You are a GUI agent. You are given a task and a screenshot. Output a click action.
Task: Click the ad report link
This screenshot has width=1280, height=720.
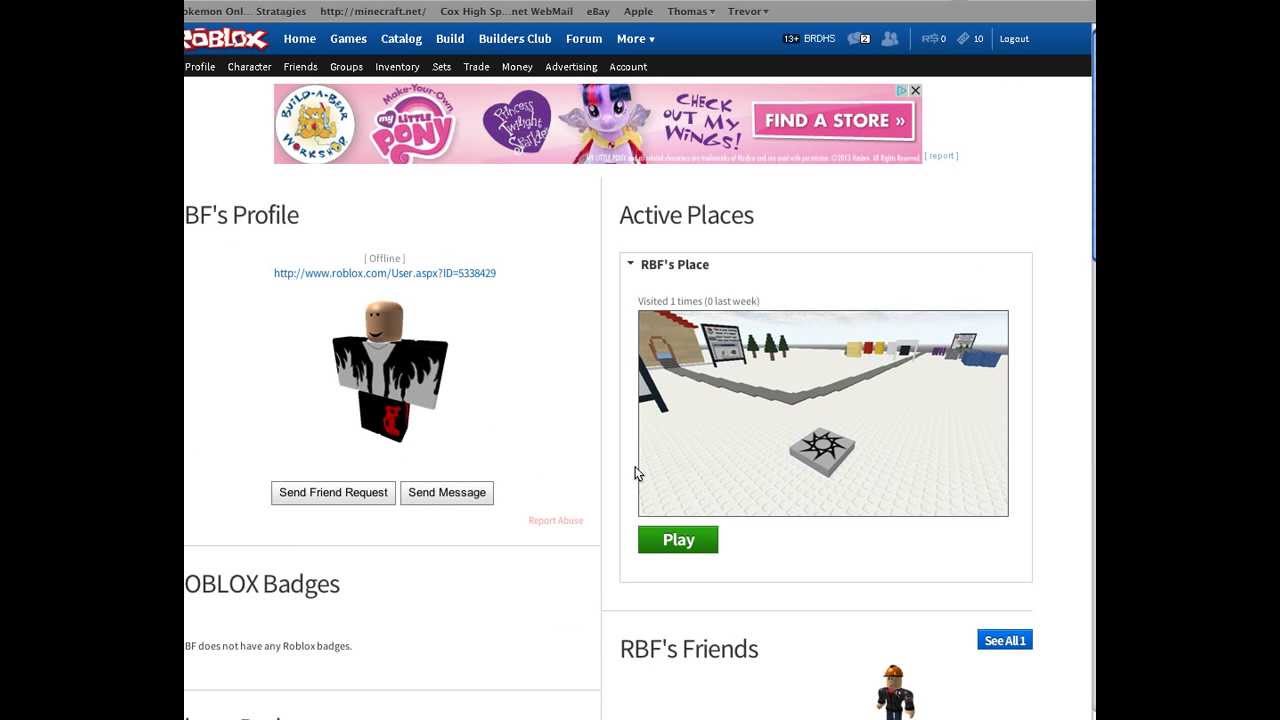[x=941, y=156]
